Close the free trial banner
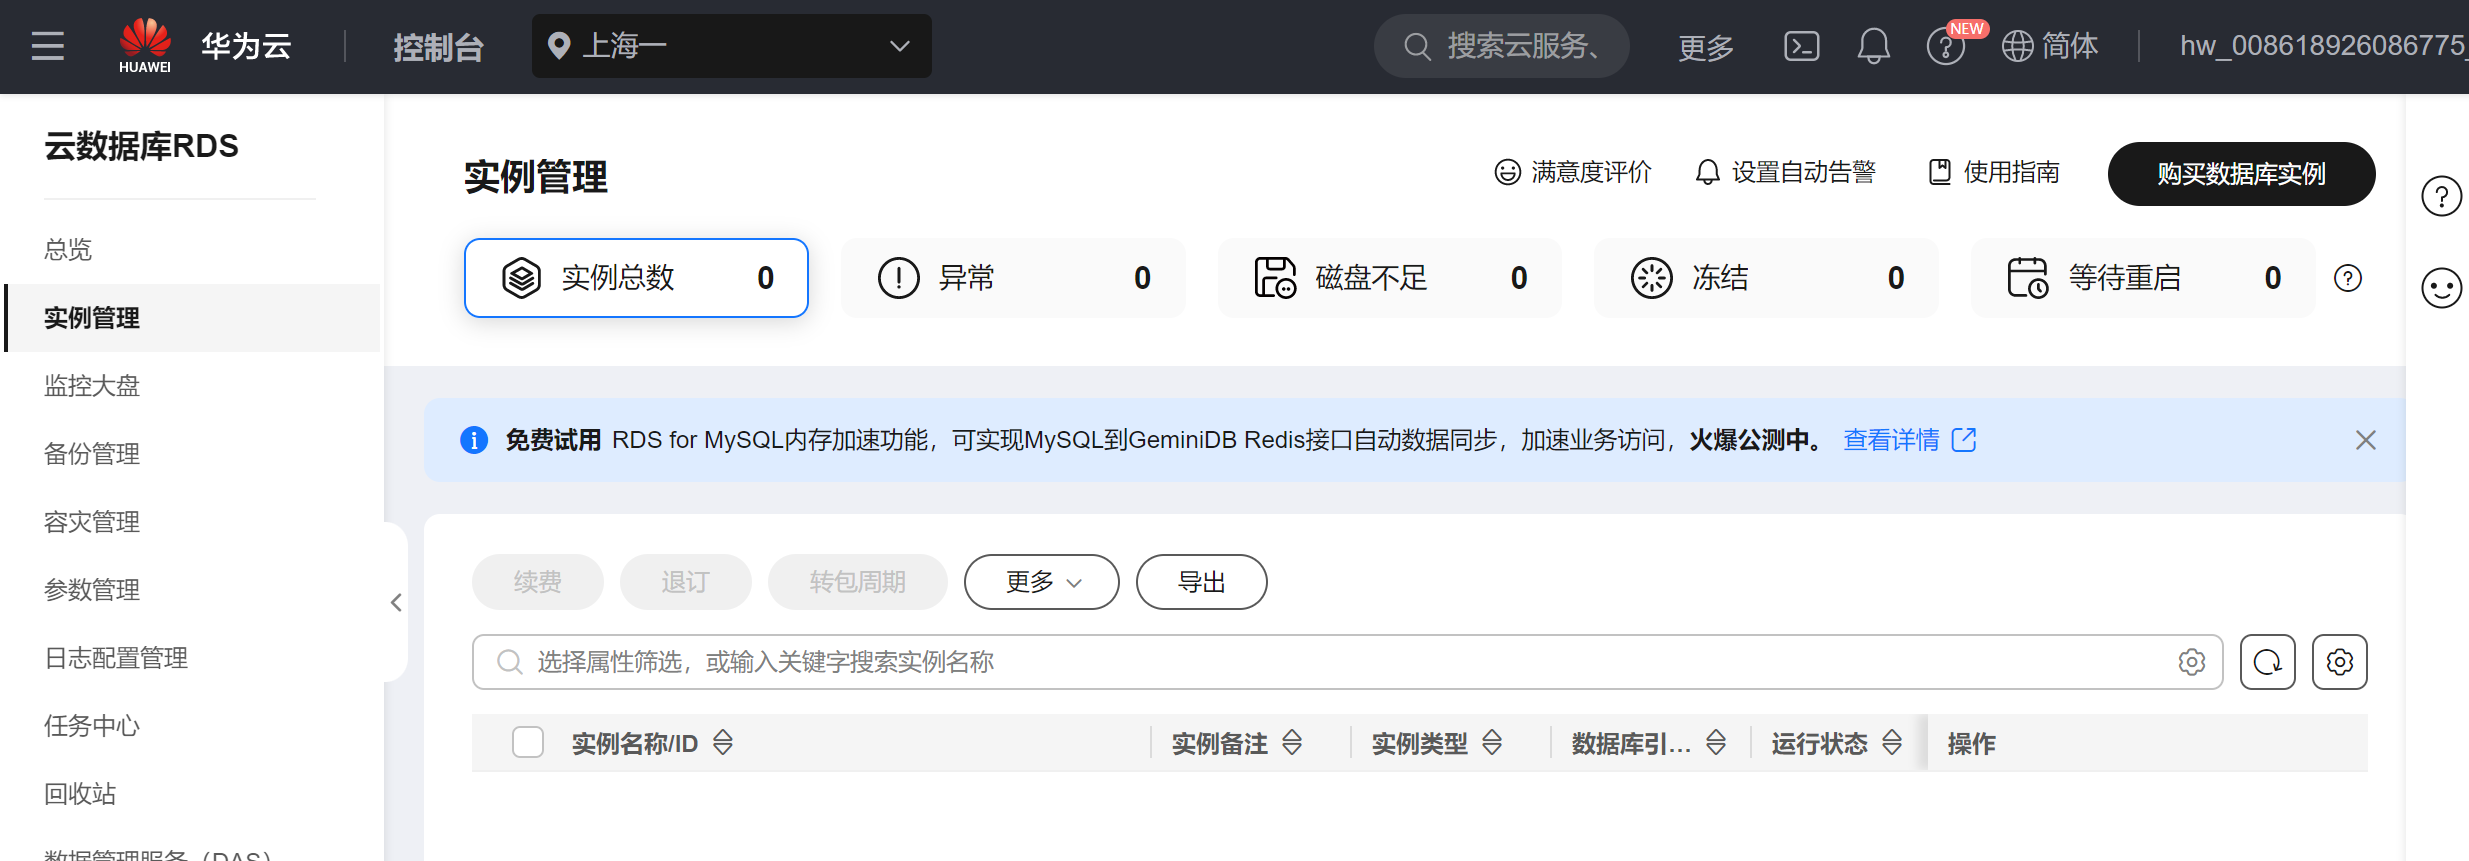Screen dimensions: 2469x861 point(2365,440)
